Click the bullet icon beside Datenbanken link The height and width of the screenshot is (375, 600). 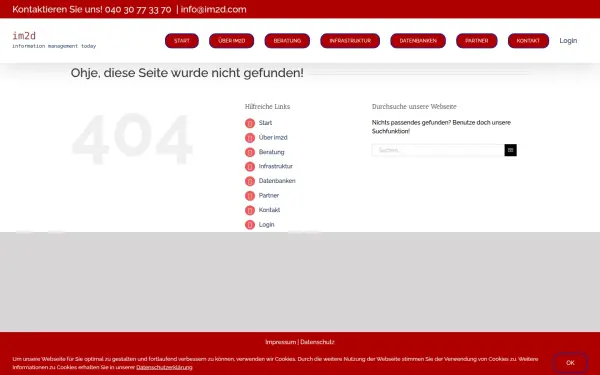(250, 181)
